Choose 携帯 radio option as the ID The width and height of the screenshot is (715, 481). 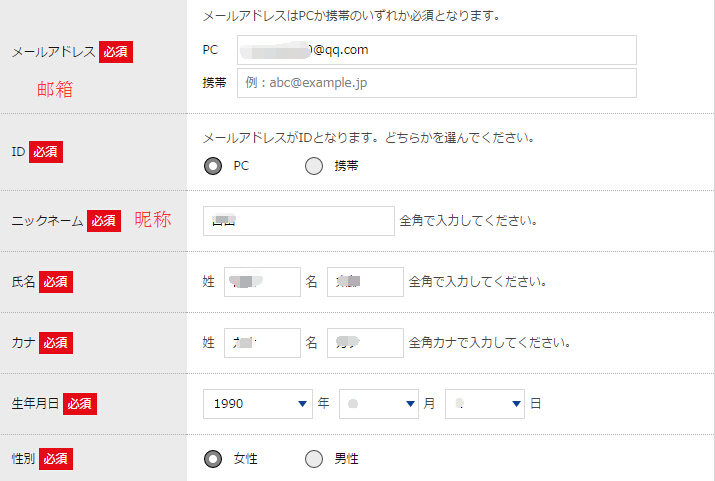pos(314,166)
